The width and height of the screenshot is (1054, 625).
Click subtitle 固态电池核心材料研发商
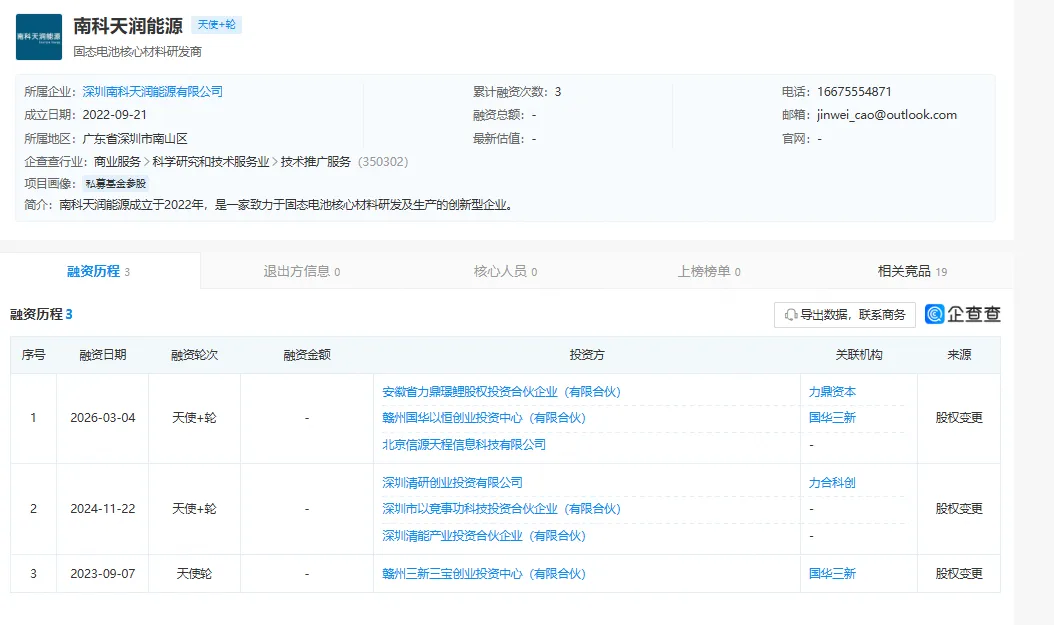coord(138,52)
